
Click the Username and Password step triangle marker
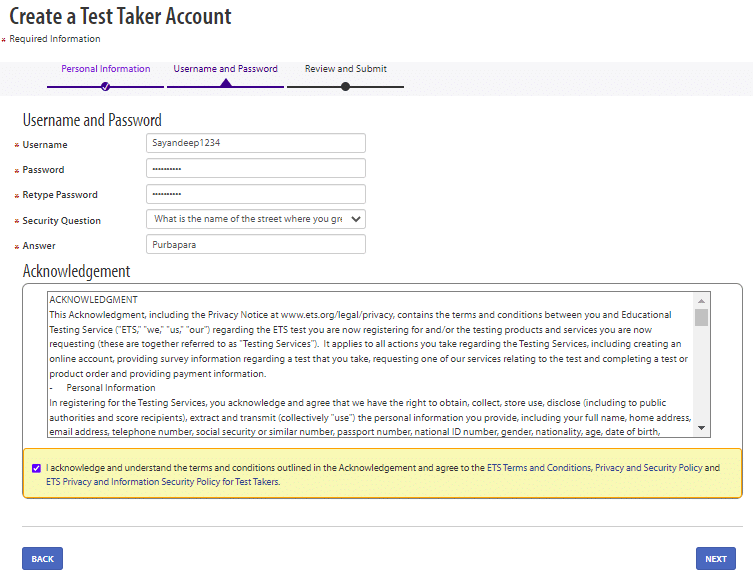pyautogui.click(x=226, y=84)
